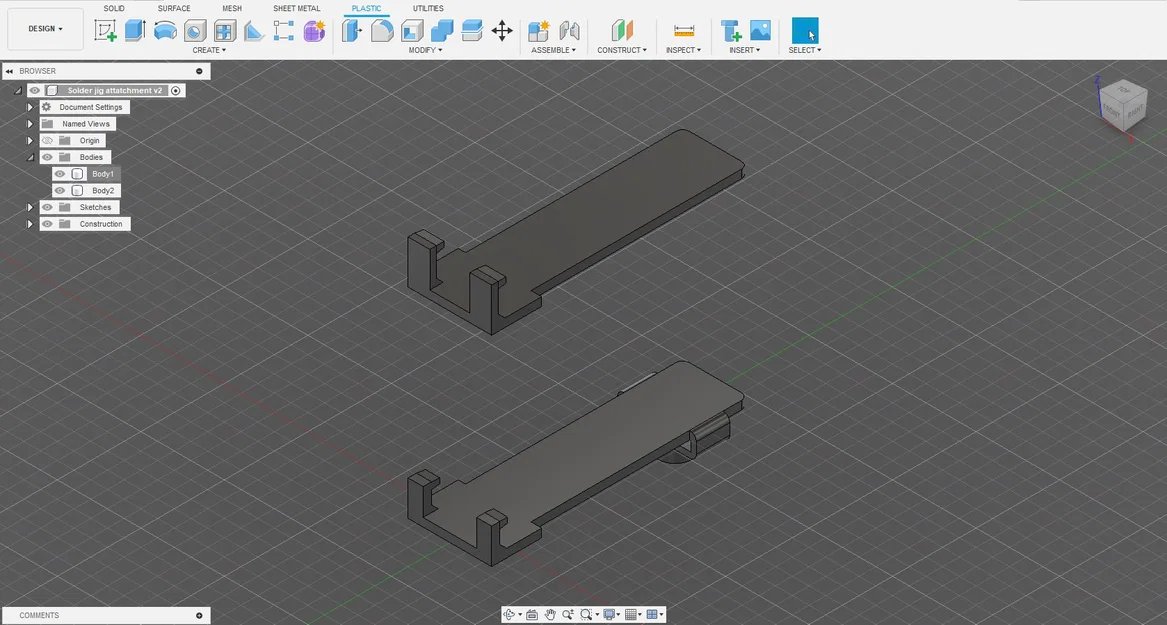The image size is (1167, 625).
Task: Expand the Comments panel plus button
Action: click(199, 615)
